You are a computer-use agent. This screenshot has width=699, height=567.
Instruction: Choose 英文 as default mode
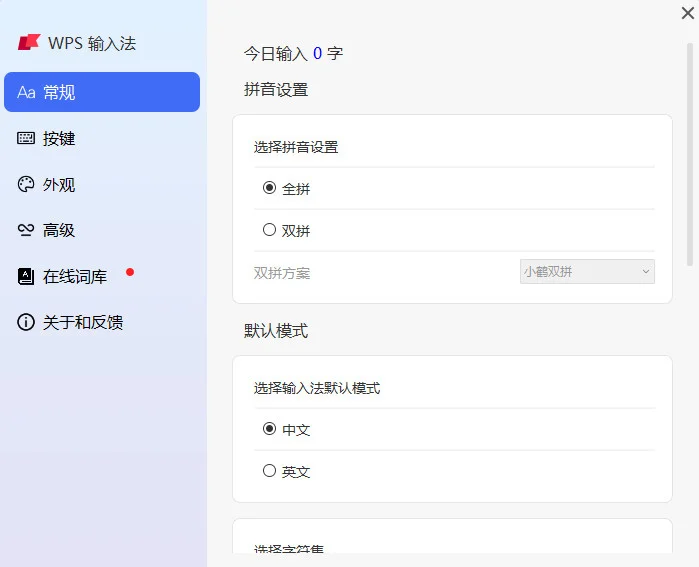pyautogui.click(x=269, y=471)
